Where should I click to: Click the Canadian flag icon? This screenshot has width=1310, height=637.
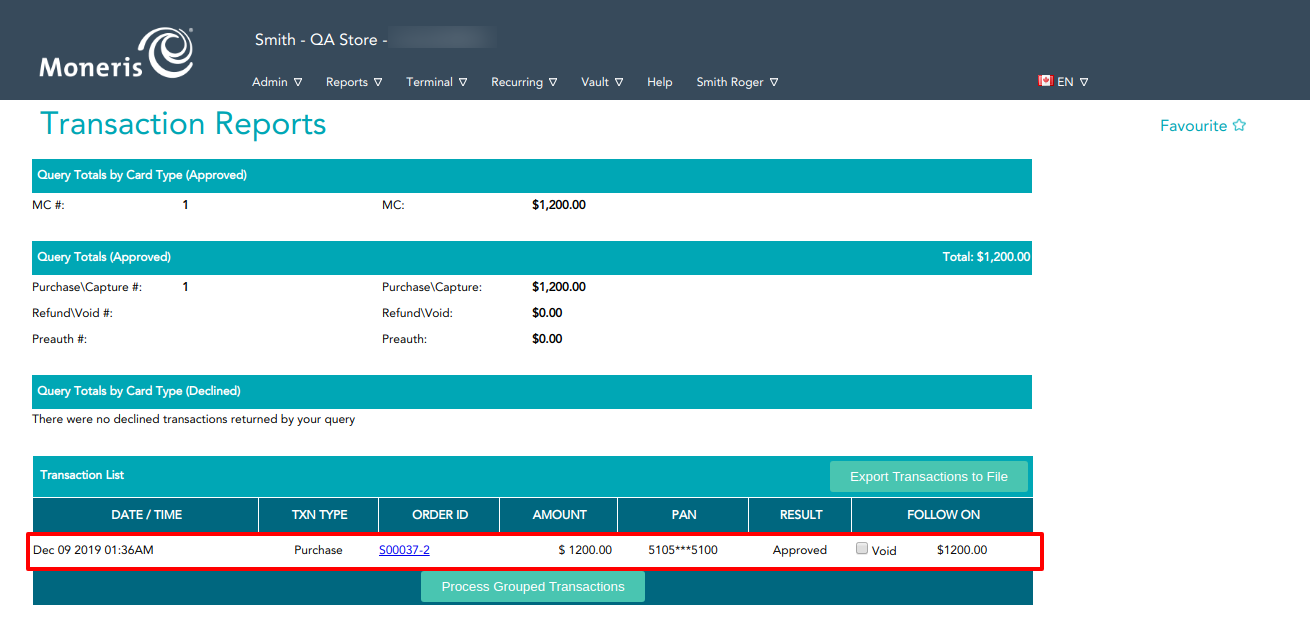1045,81
